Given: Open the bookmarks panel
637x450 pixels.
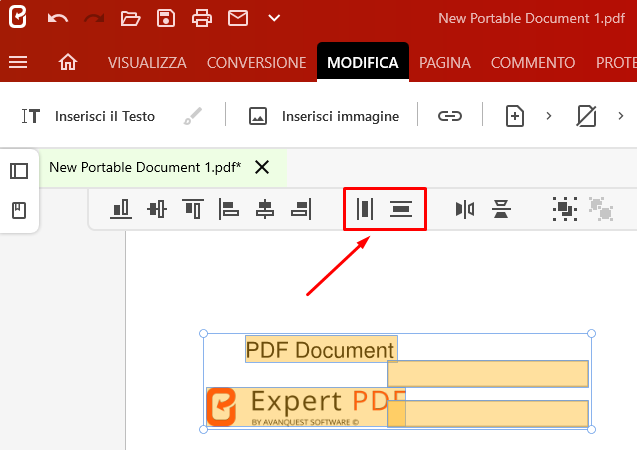Looking at the screenshot, I should click(x=19, y=210).
